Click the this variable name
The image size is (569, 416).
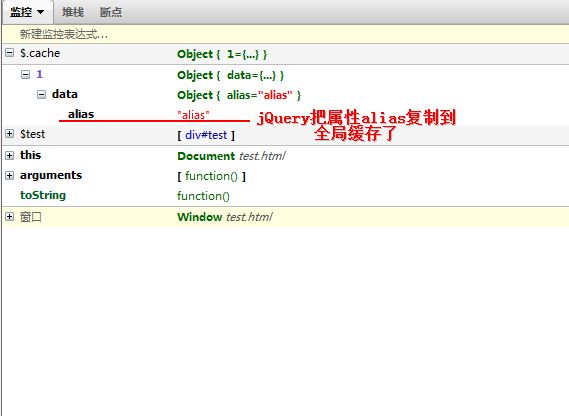pos(30,155)
